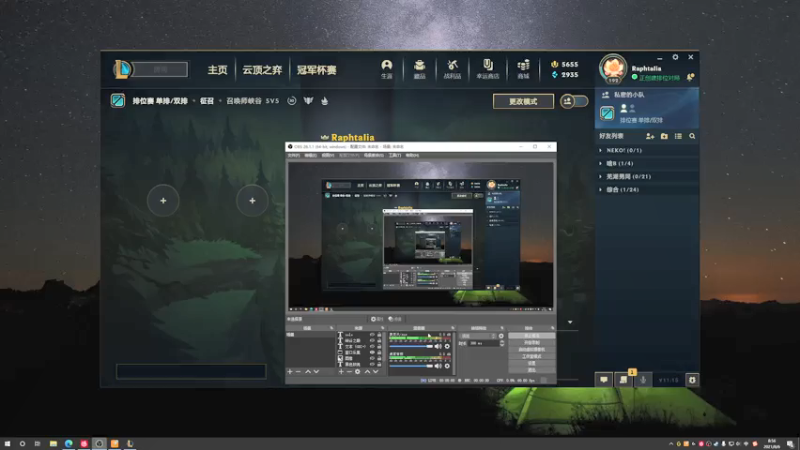800x450 pixels.
Task: Switch to the 冠军杯赛 tab
Action: [316, 70]
